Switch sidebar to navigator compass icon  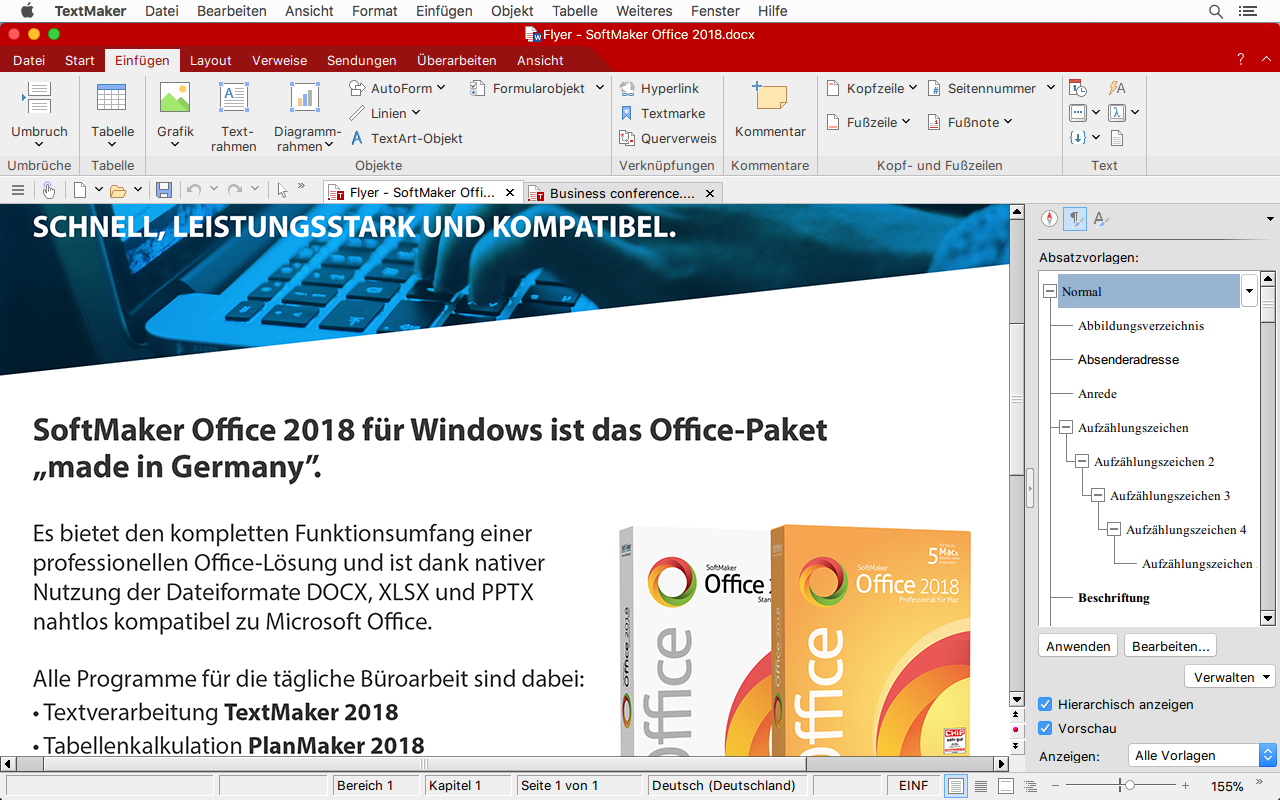(1050, 218)
